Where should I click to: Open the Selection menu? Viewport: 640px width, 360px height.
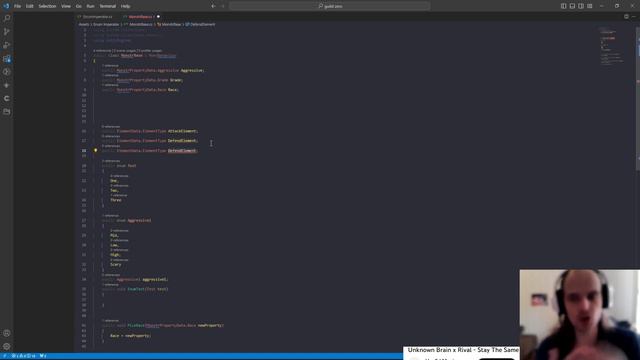point(47,6)
